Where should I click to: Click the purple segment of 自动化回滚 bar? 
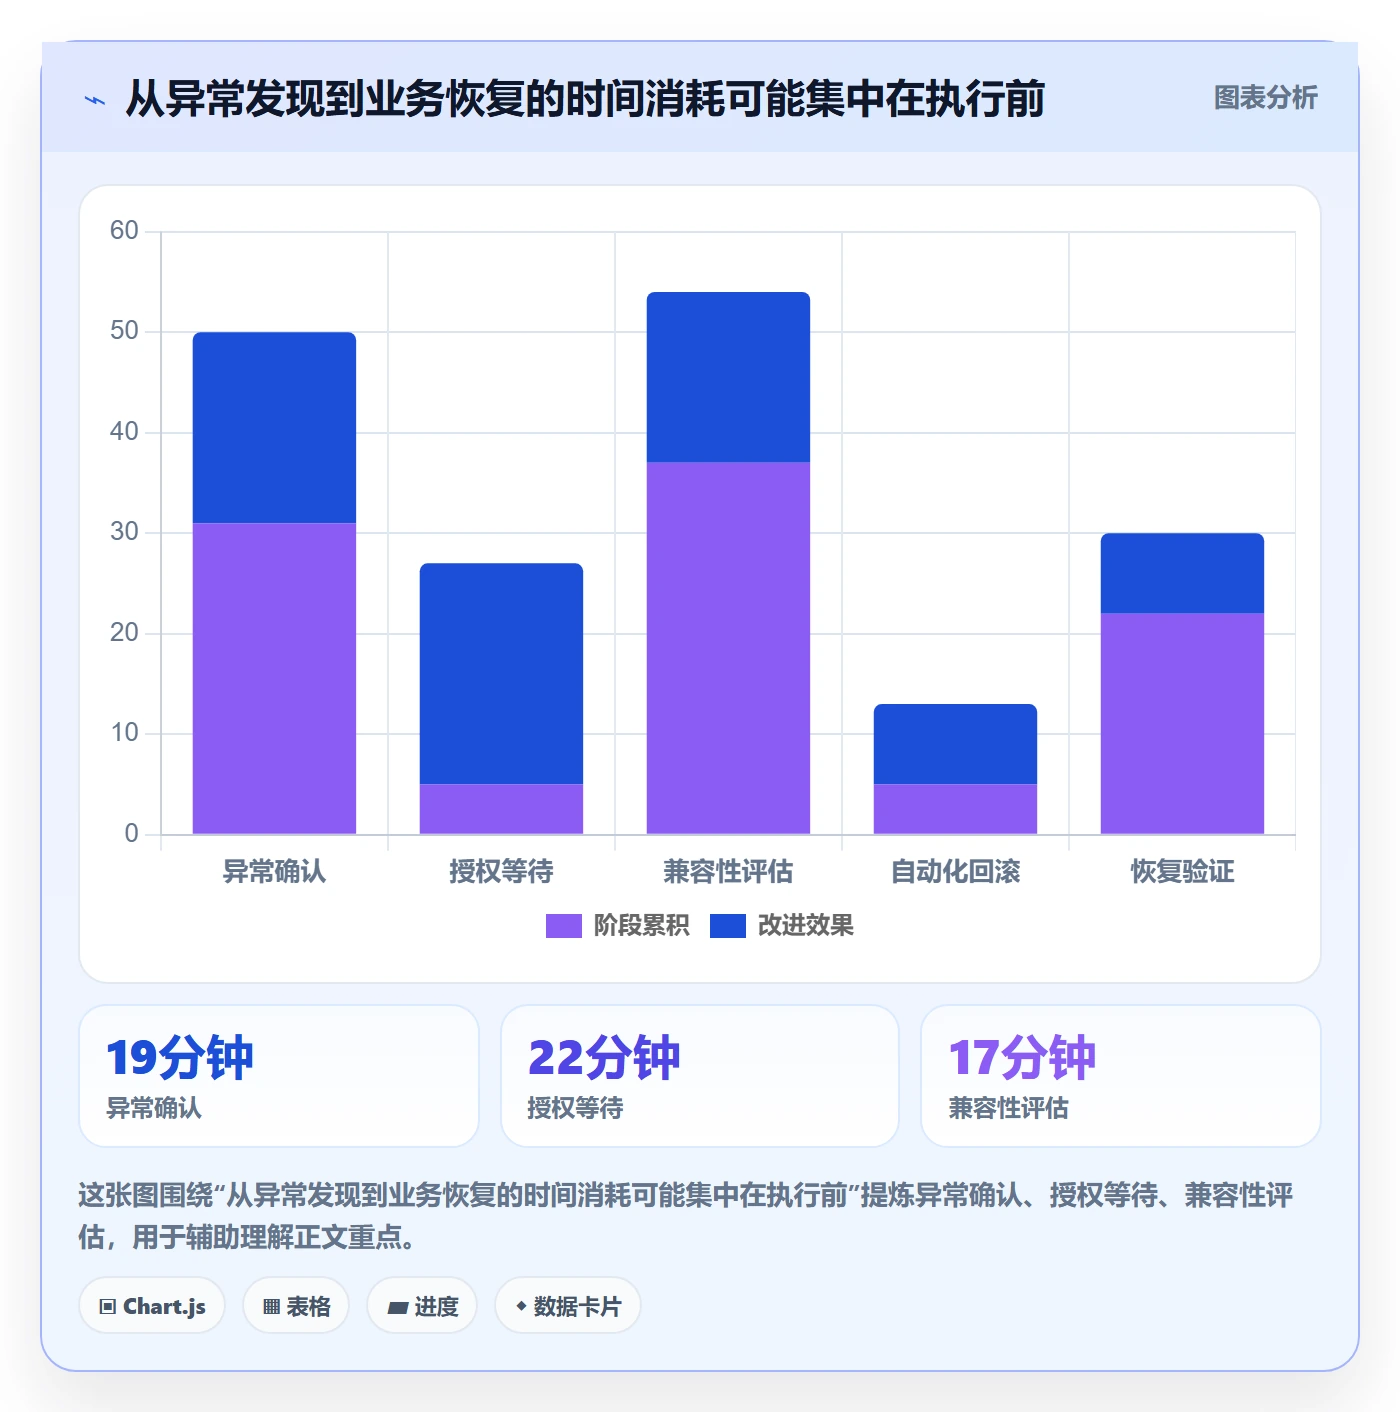[955, 809]
